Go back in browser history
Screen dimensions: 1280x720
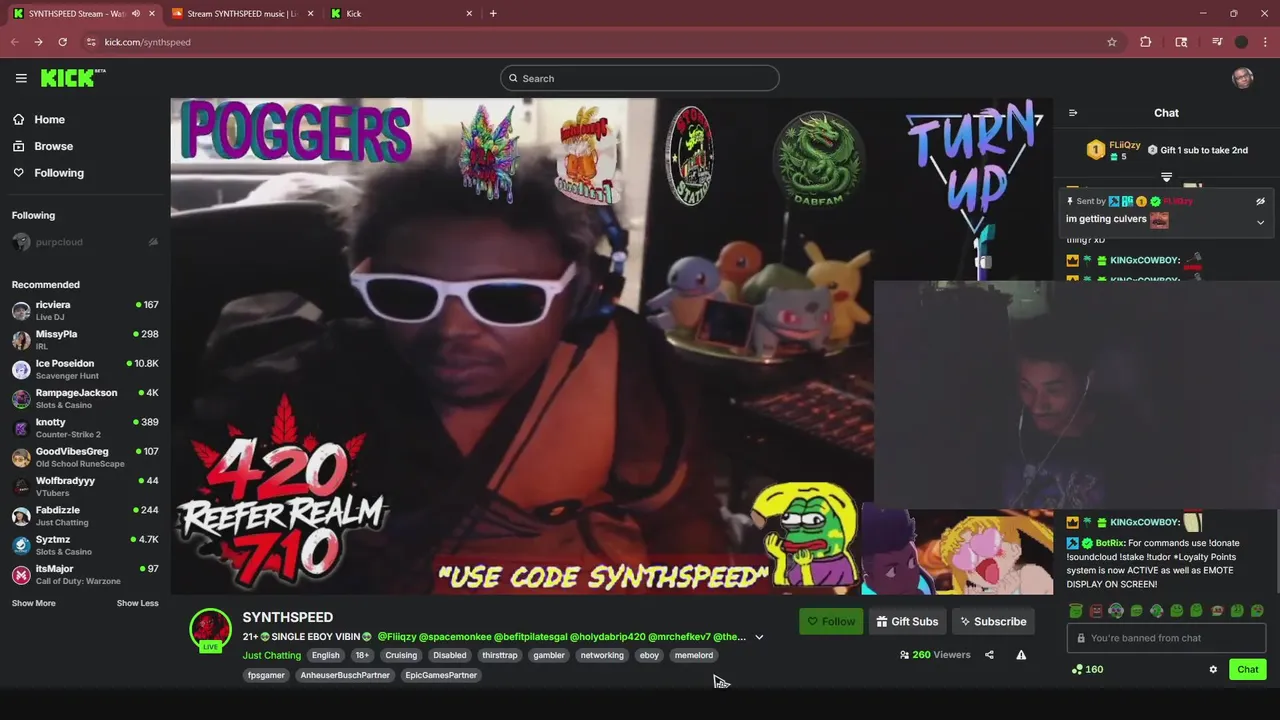14,42
